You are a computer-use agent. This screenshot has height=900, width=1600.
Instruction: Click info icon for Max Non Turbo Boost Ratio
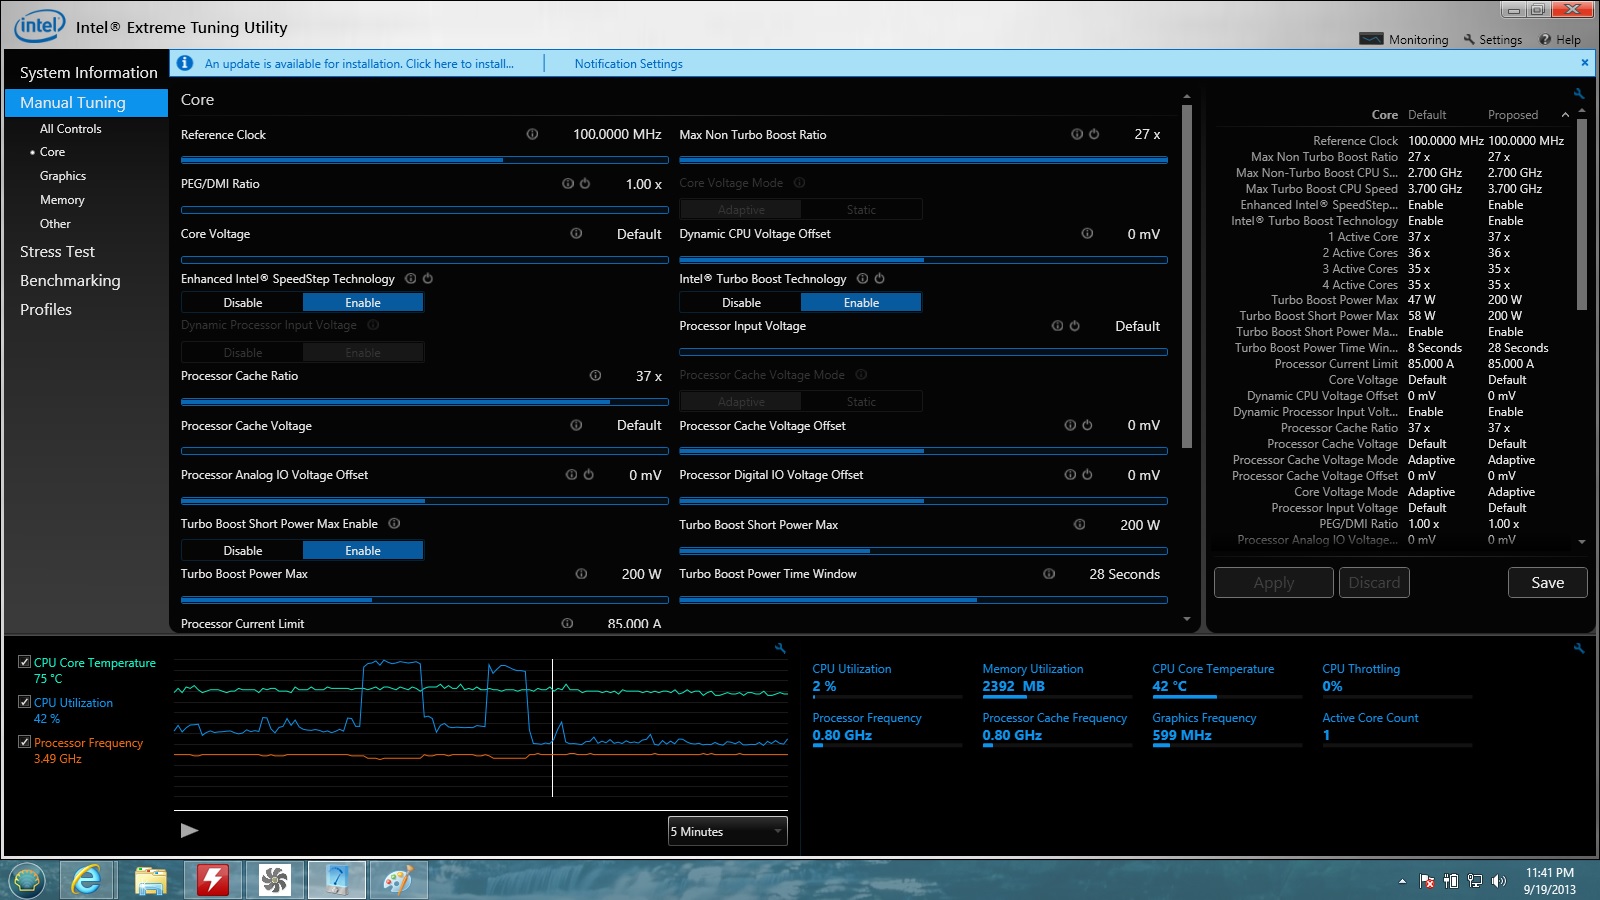click(x=1077, y=134)
